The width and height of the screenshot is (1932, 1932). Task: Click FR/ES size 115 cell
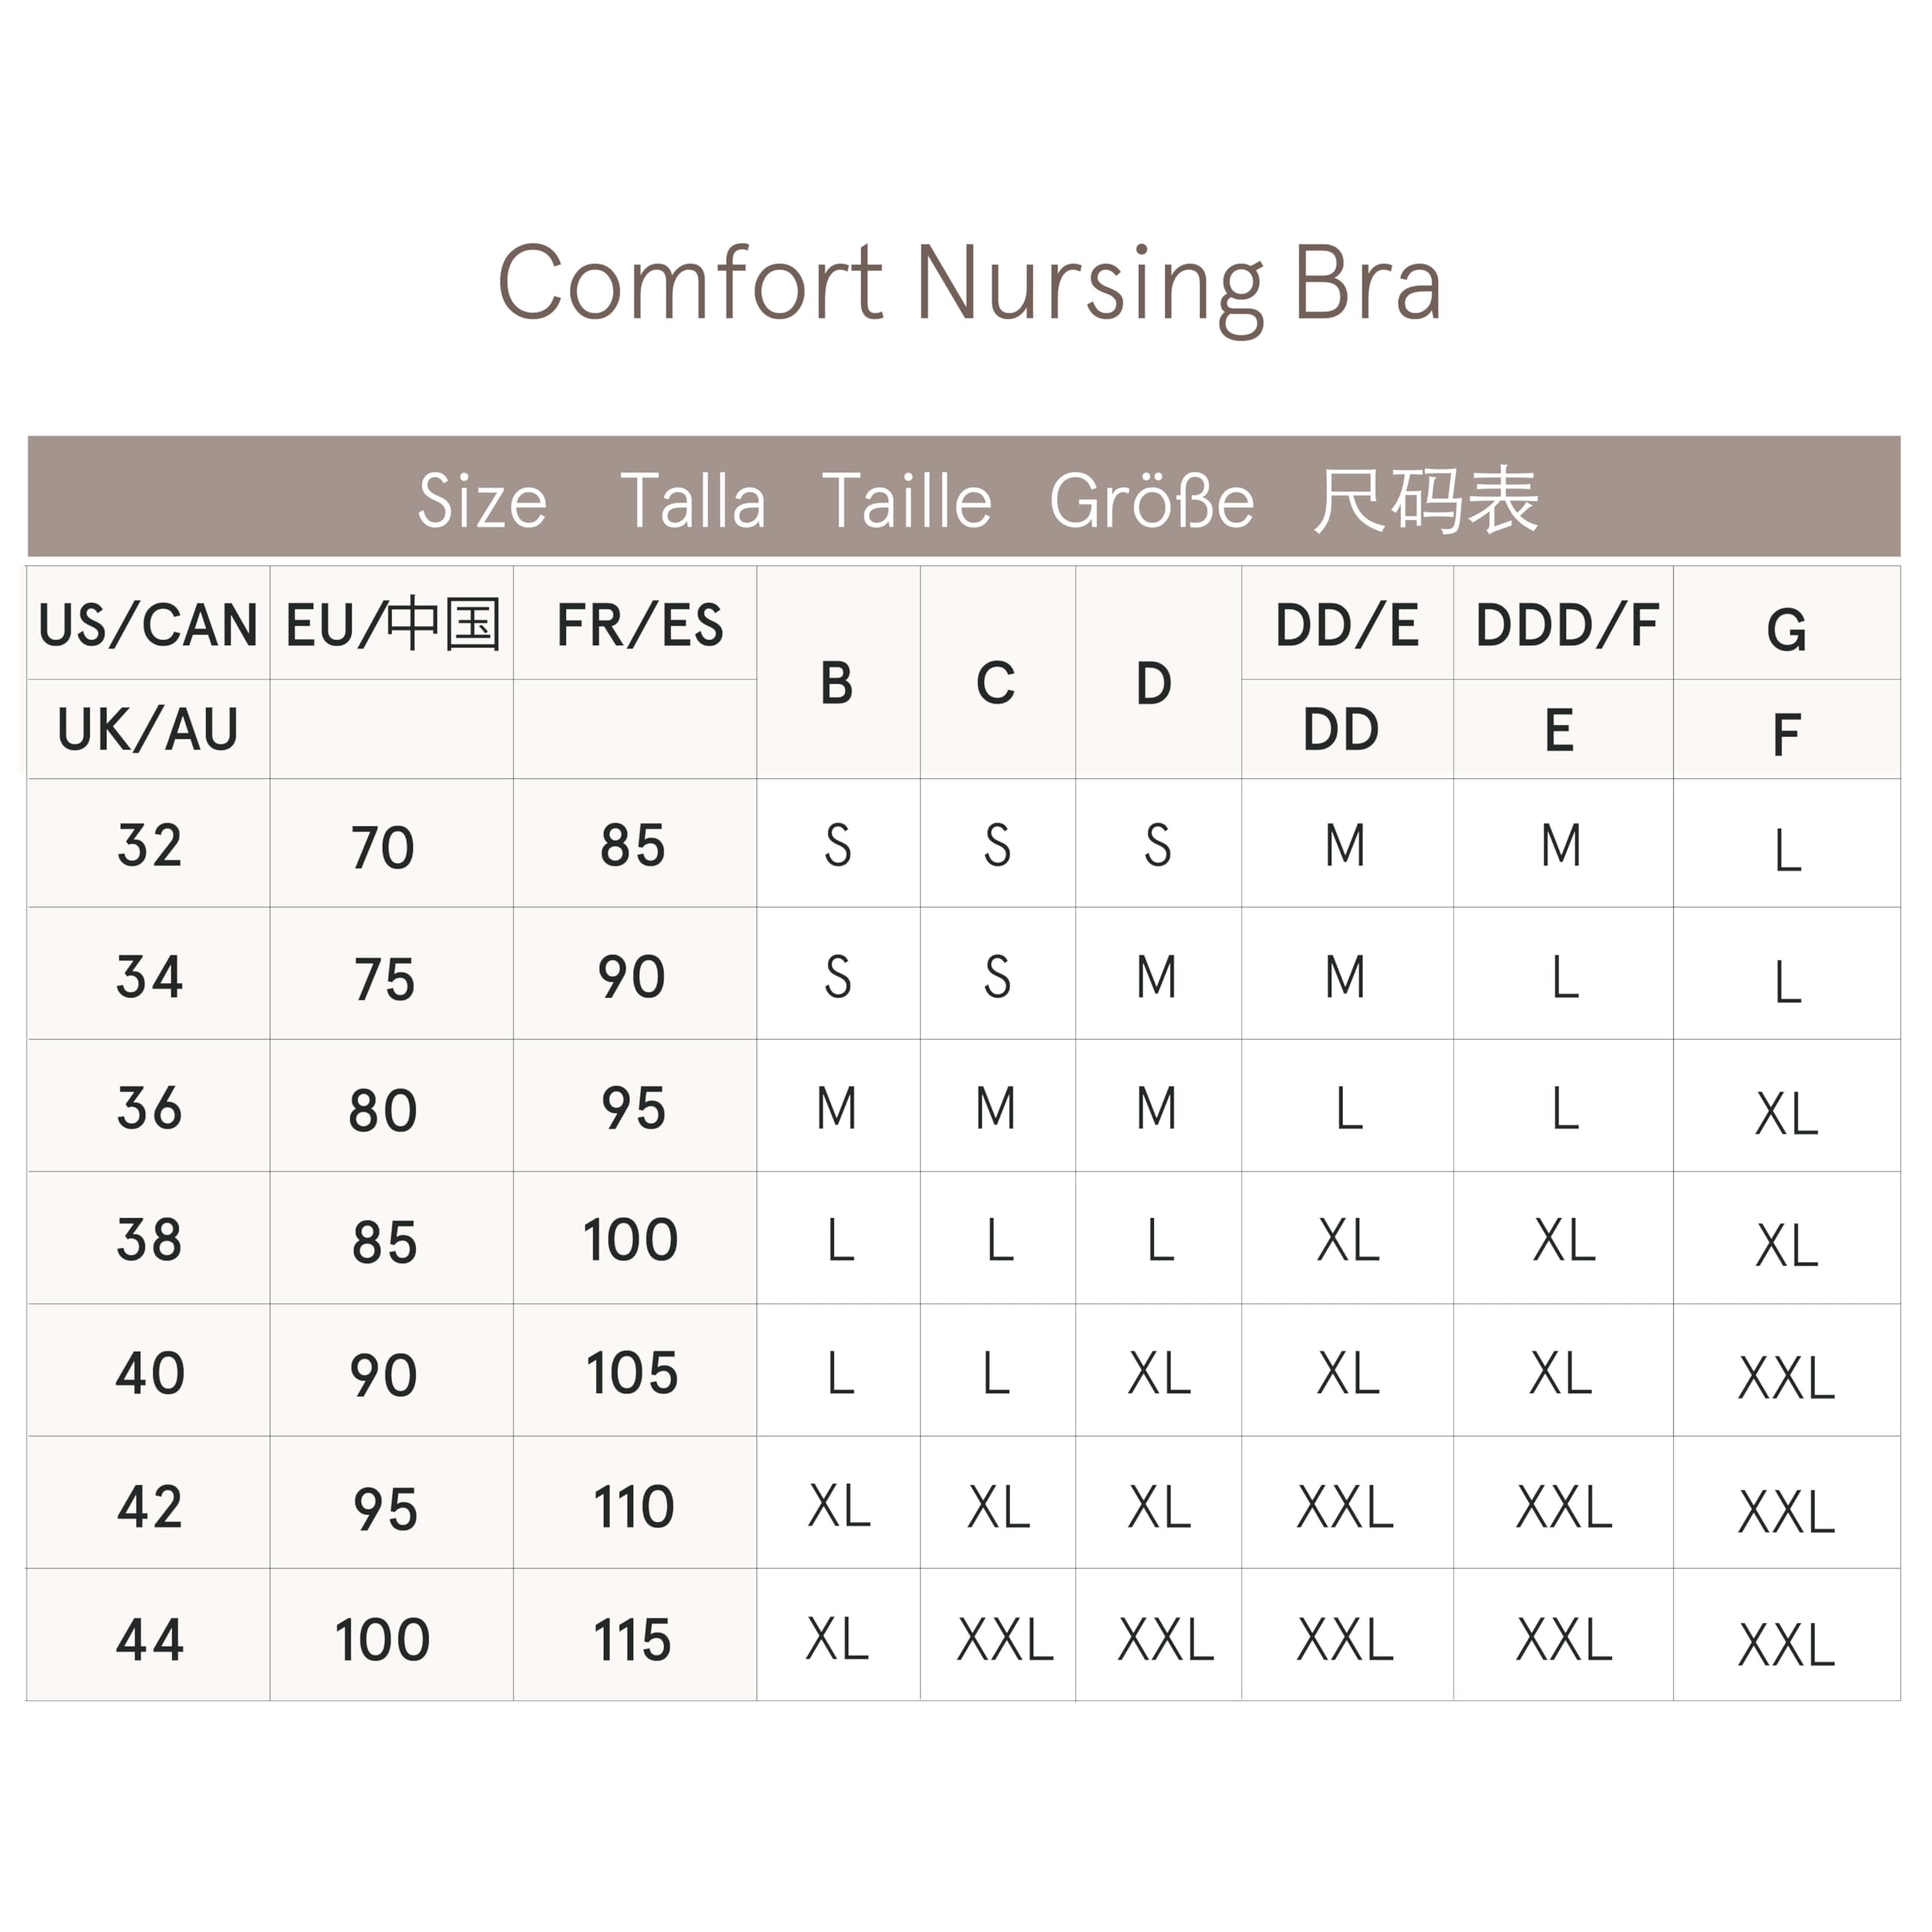click(633, 1639)
